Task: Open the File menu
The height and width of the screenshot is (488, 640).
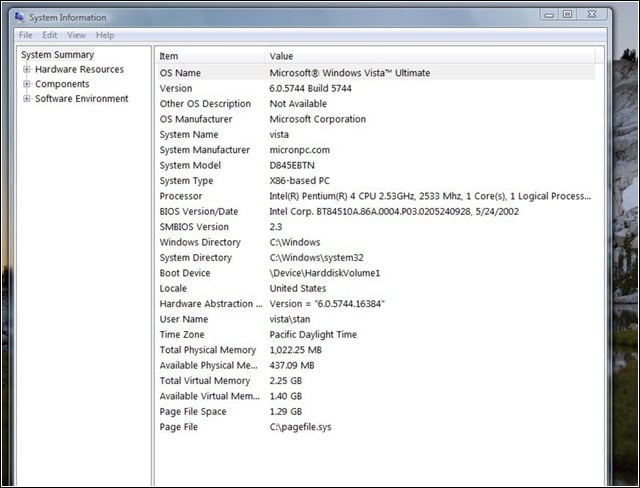Action: [x=25, y=35]
